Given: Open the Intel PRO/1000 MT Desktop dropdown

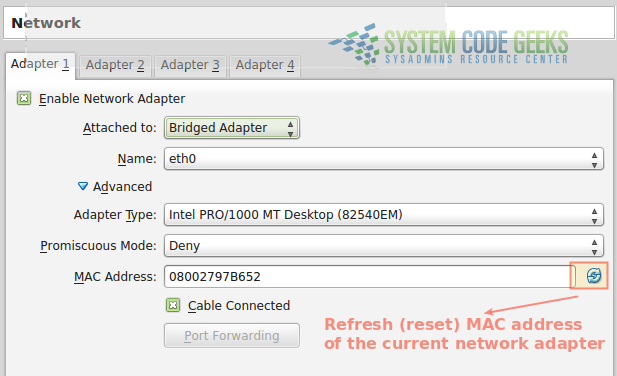Looking at the screenshot, I should click(384, 215).
